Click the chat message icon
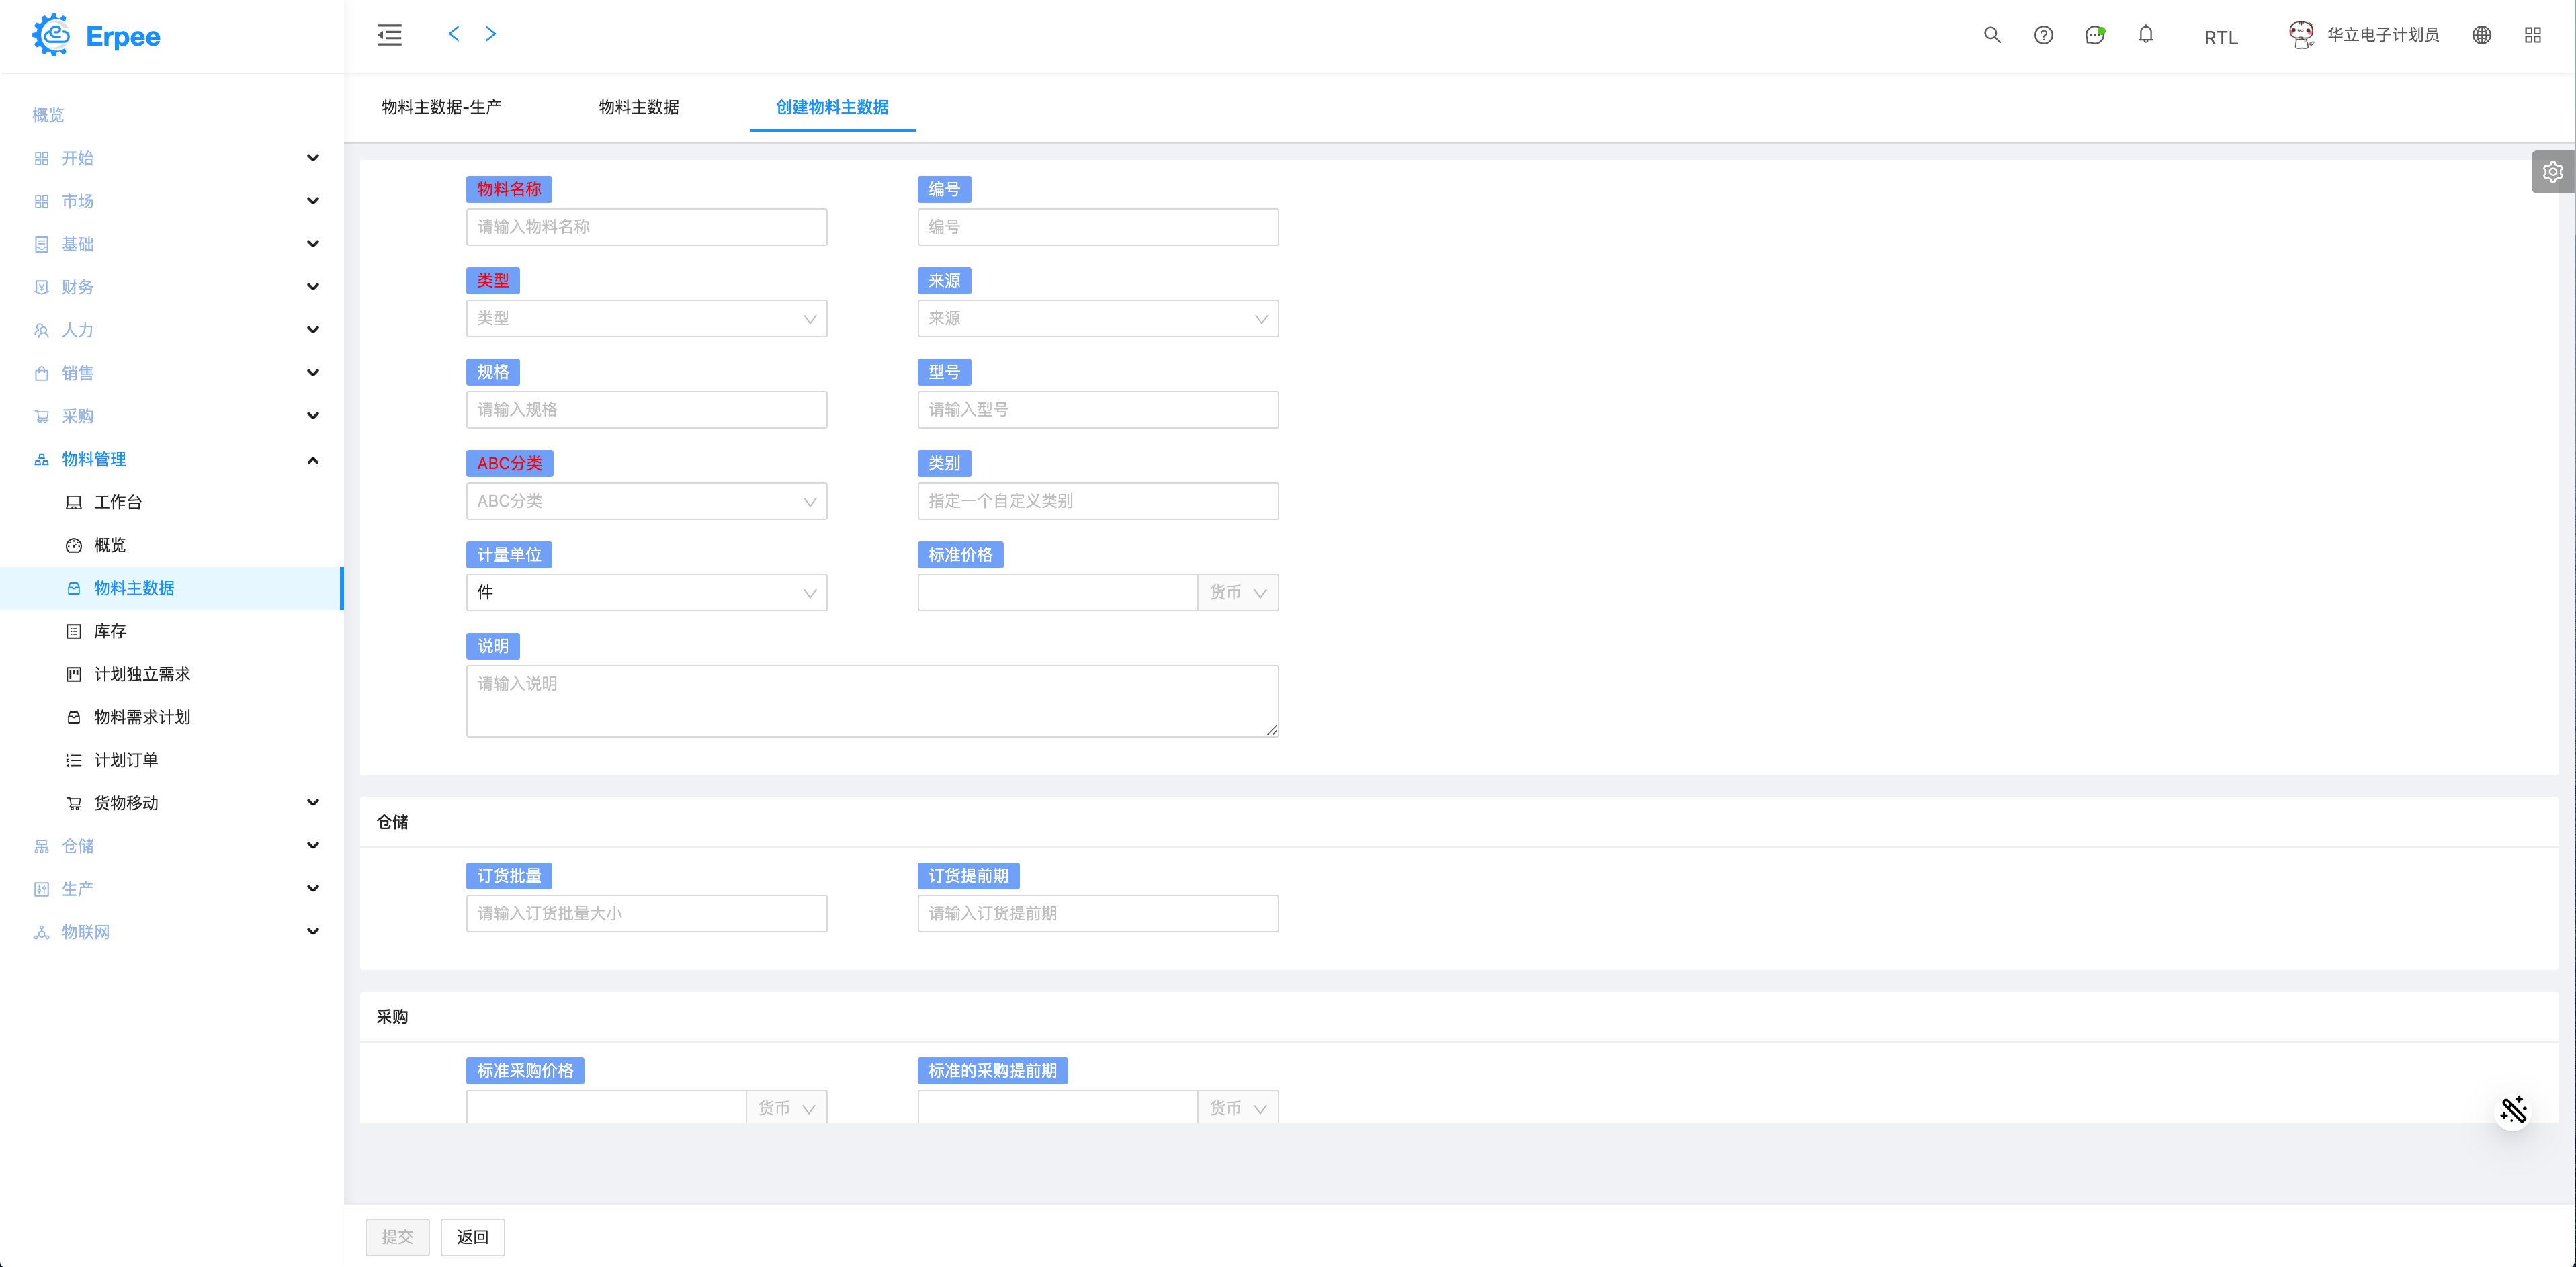The width and height of the screenshot is (2576, 1267). pyautogui.click(x=2094, y=35)
